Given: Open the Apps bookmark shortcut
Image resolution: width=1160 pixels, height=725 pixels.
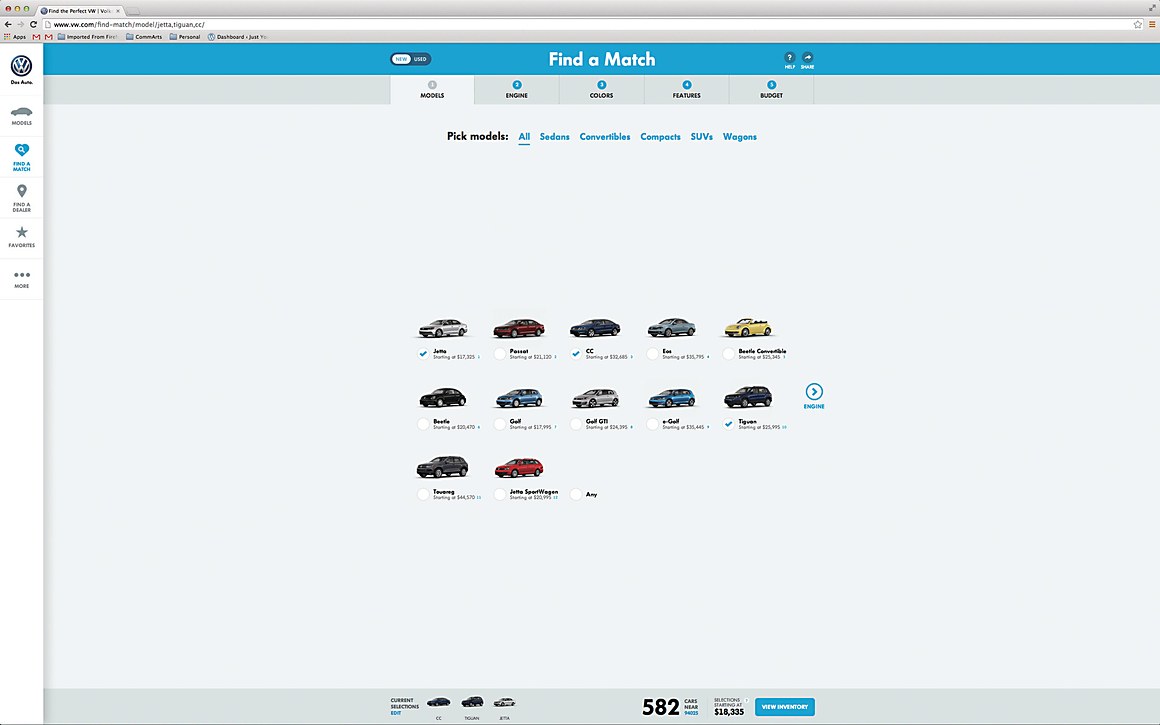Looking at the screenshot, I should pyautogui.click(x=15, y=36).
